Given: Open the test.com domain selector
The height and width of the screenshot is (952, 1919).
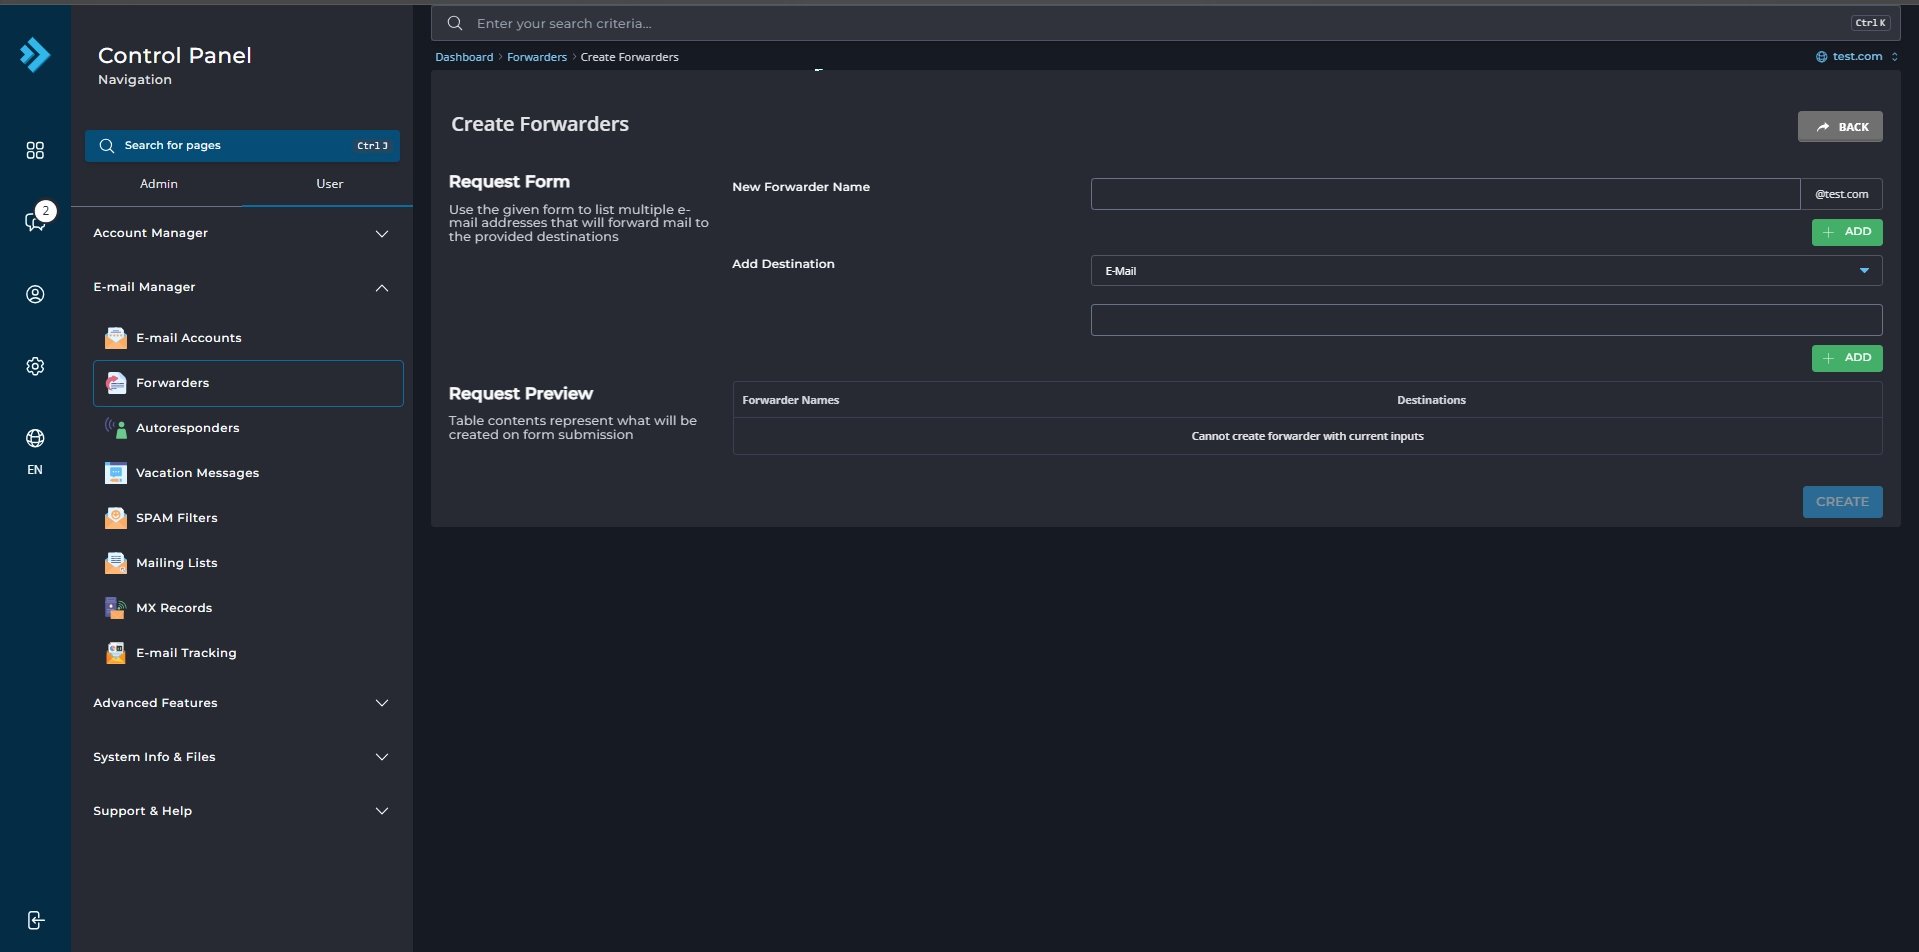Looking at the screenshot, I should pyautogui.click(x=1857, y=57).
